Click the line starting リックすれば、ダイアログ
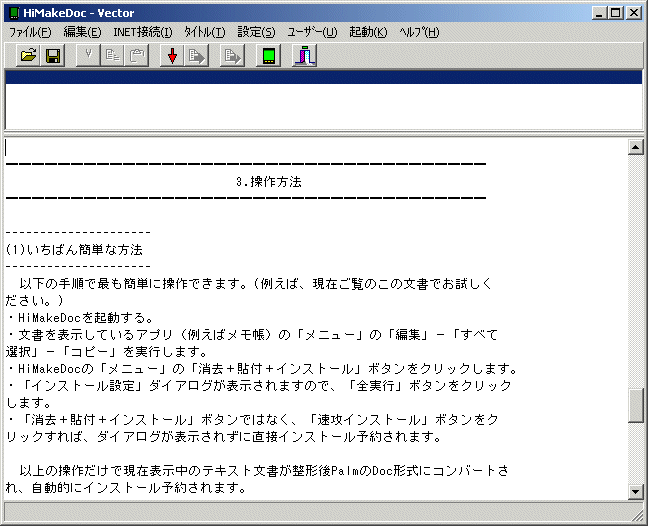 coord(224,437)
